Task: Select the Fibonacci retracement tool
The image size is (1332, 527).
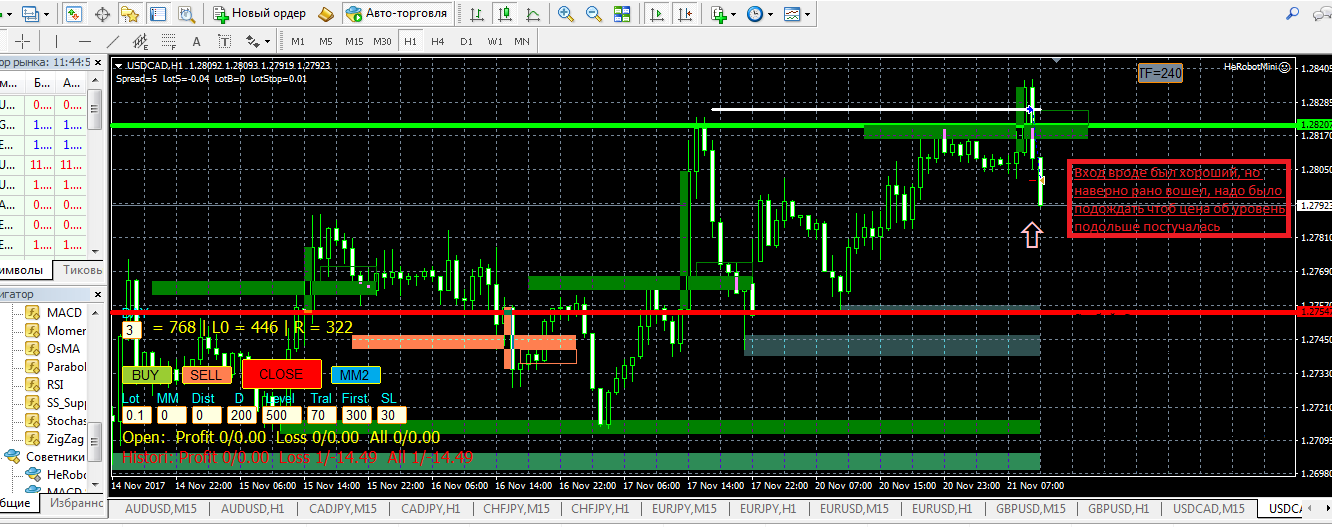Action: coord(168,41)
